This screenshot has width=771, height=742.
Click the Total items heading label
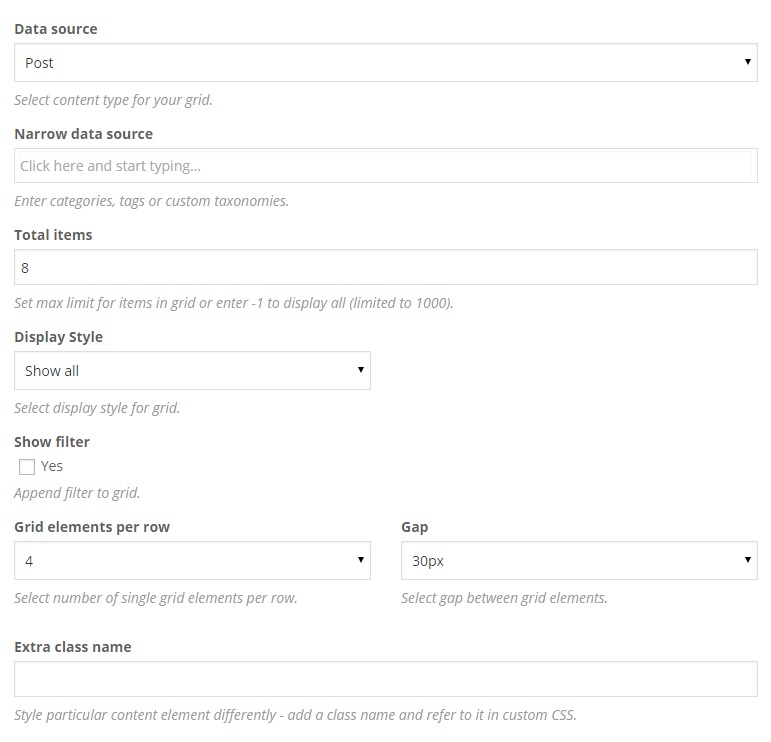pyautogui.click(x=53, y=235)
